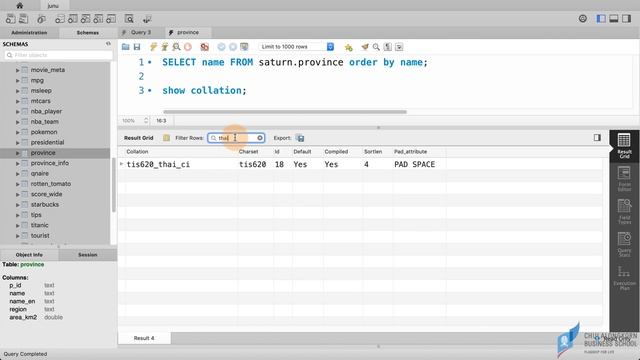Toggle invisible characters icon

[387, 47]
